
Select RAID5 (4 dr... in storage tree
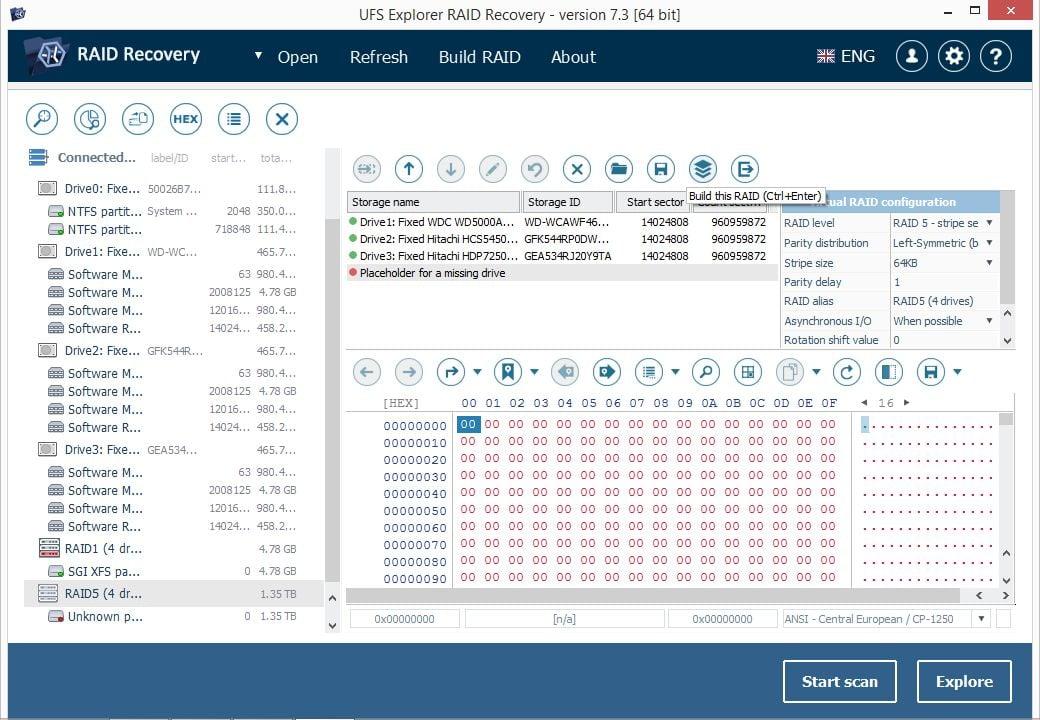point(173,594)
